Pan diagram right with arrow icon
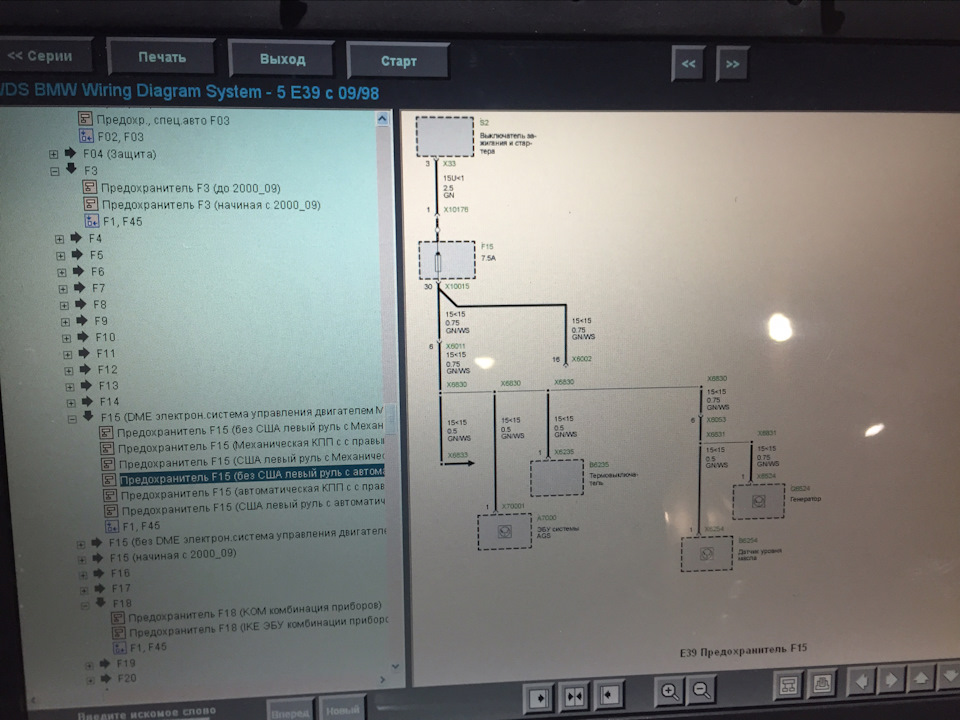Screen dimensions: 960x720 891,680
